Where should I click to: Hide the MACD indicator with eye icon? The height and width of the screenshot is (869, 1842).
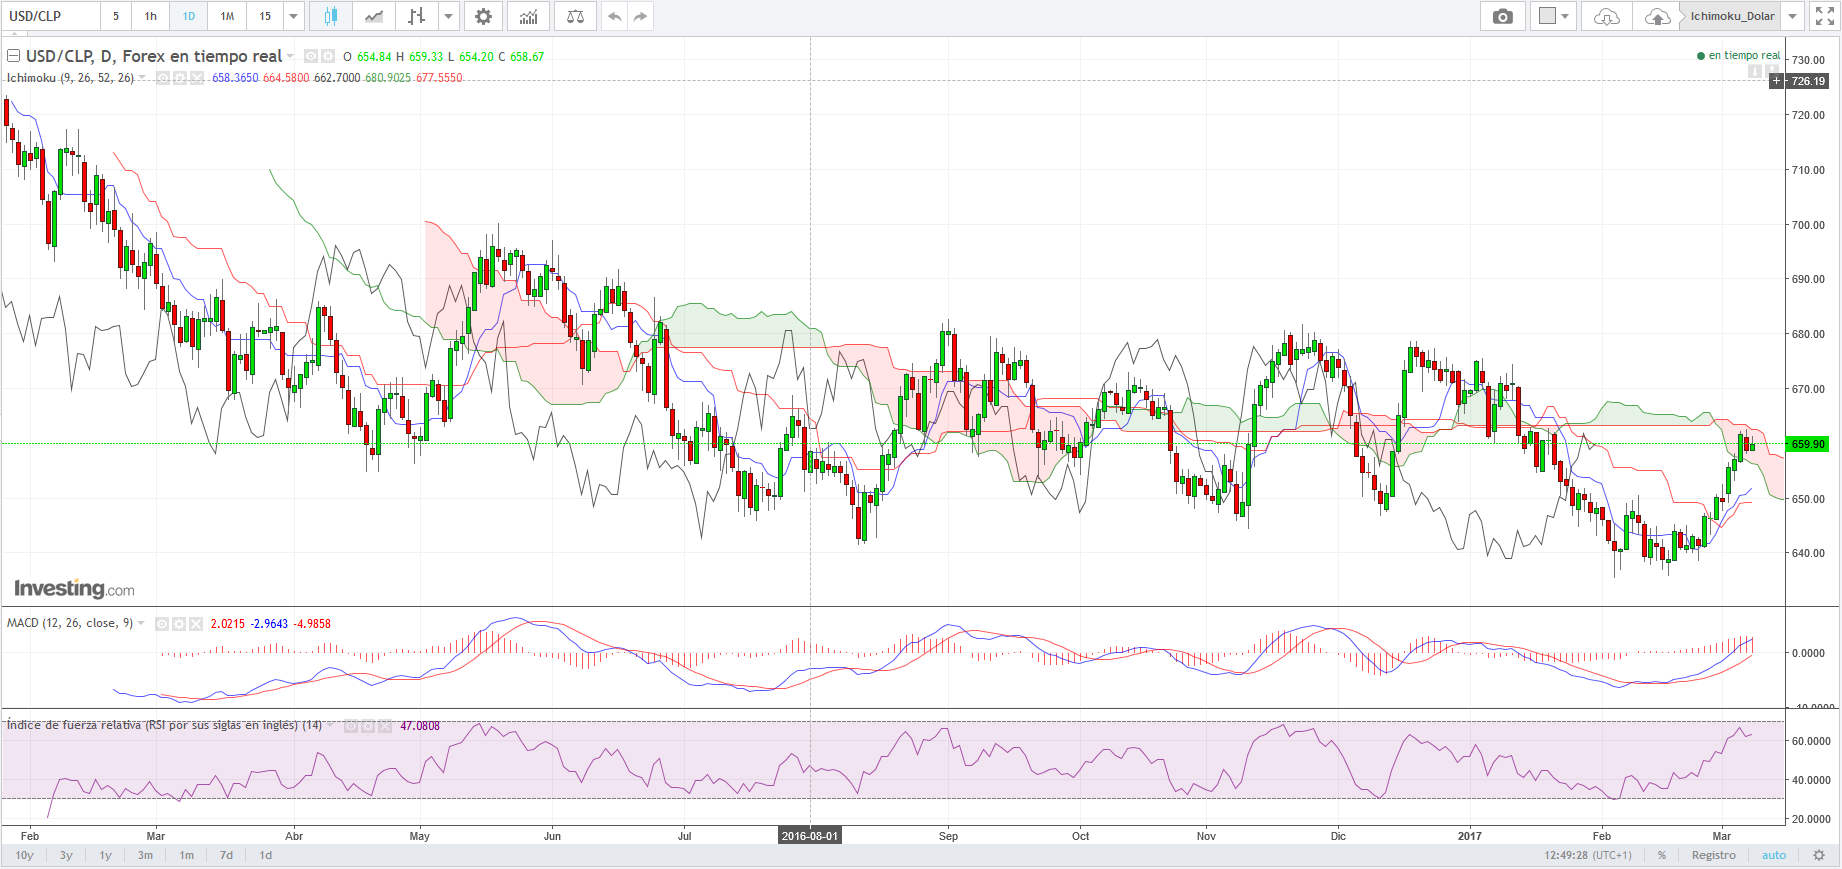coord(162,624)
